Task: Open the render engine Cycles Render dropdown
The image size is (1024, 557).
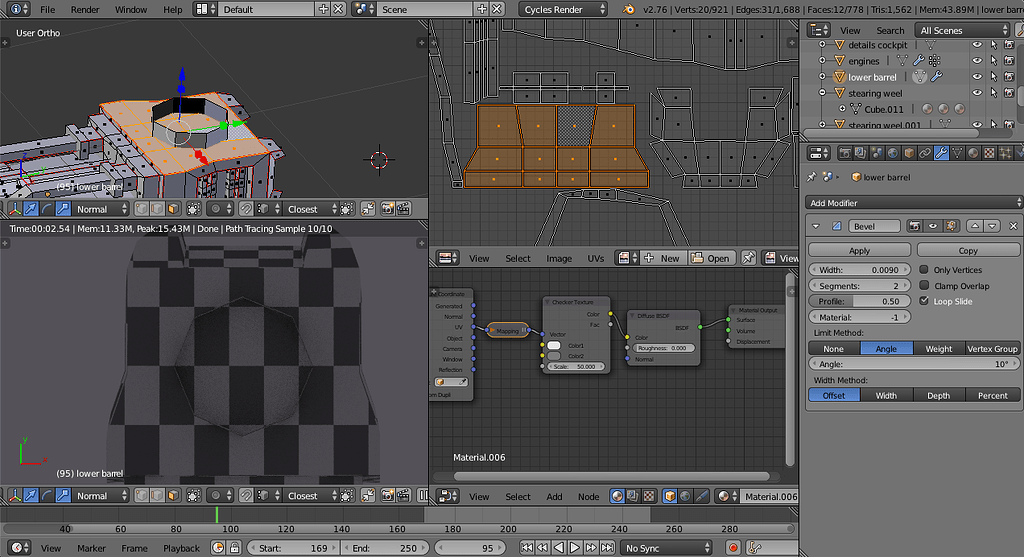Action: coord(564,9)
